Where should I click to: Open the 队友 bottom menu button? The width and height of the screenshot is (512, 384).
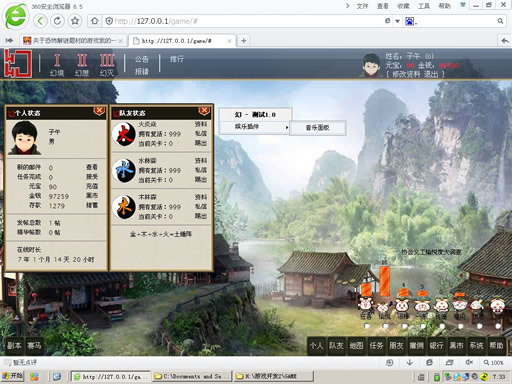[336, 346]
